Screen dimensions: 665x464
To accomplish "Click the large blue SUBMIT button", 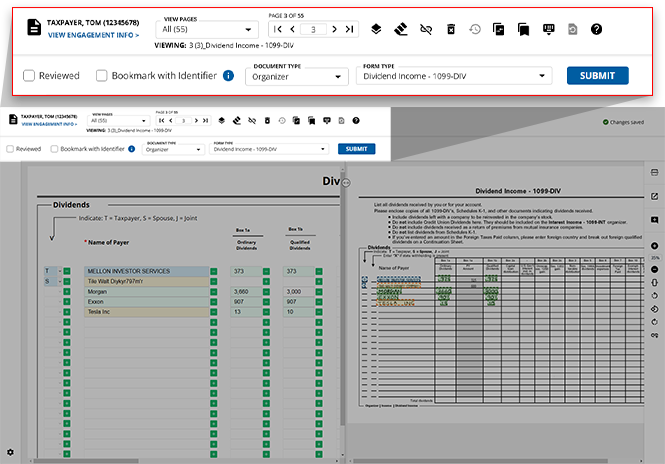I will [x=597, y=75].
